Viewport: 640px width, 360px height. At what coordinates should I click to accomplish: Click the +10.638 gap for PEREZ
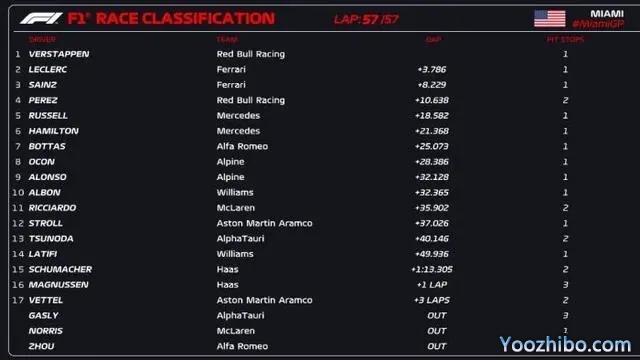[x=432, y=100]
